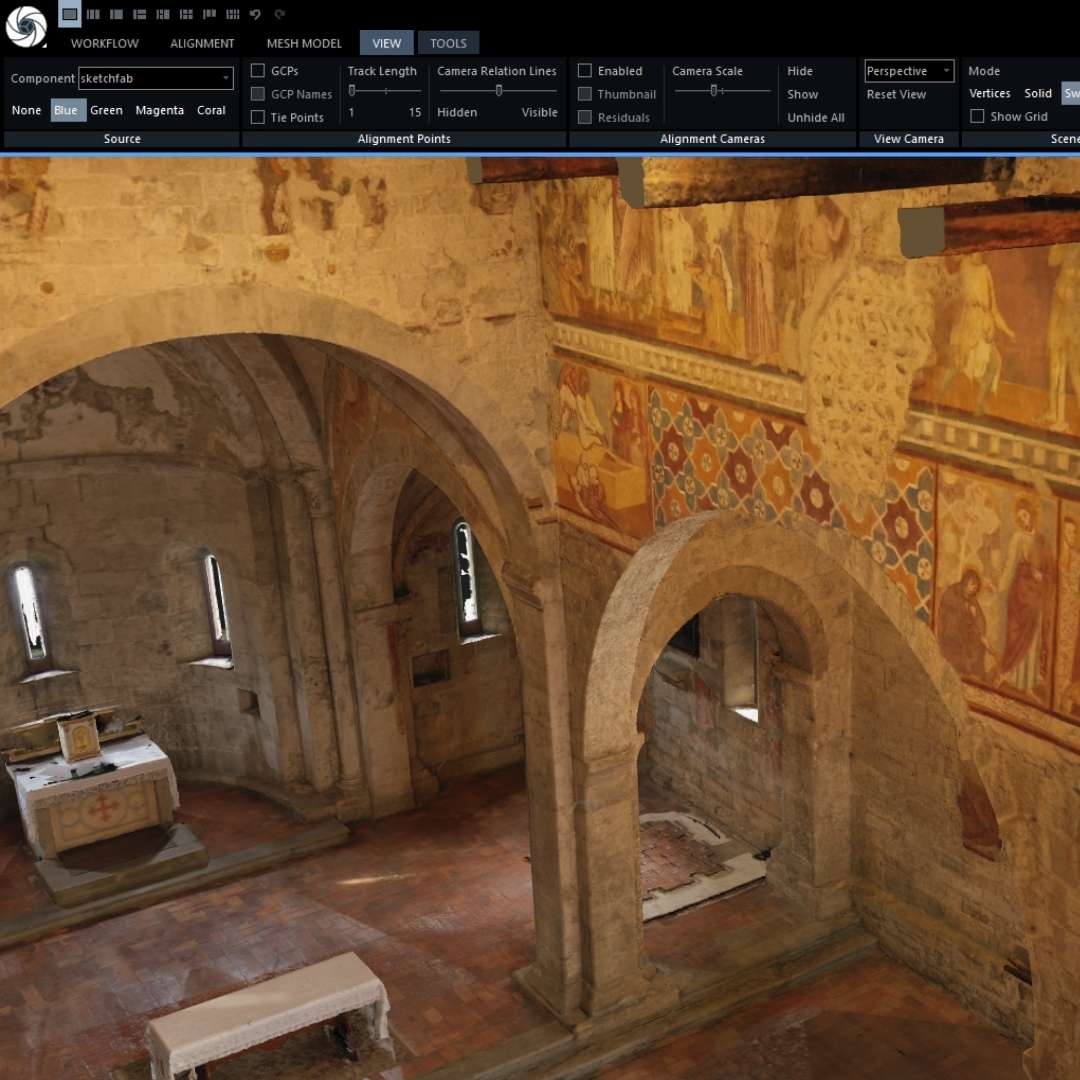
Task: Open the ALIGNMENT ribbon tab
Action: 202,43
